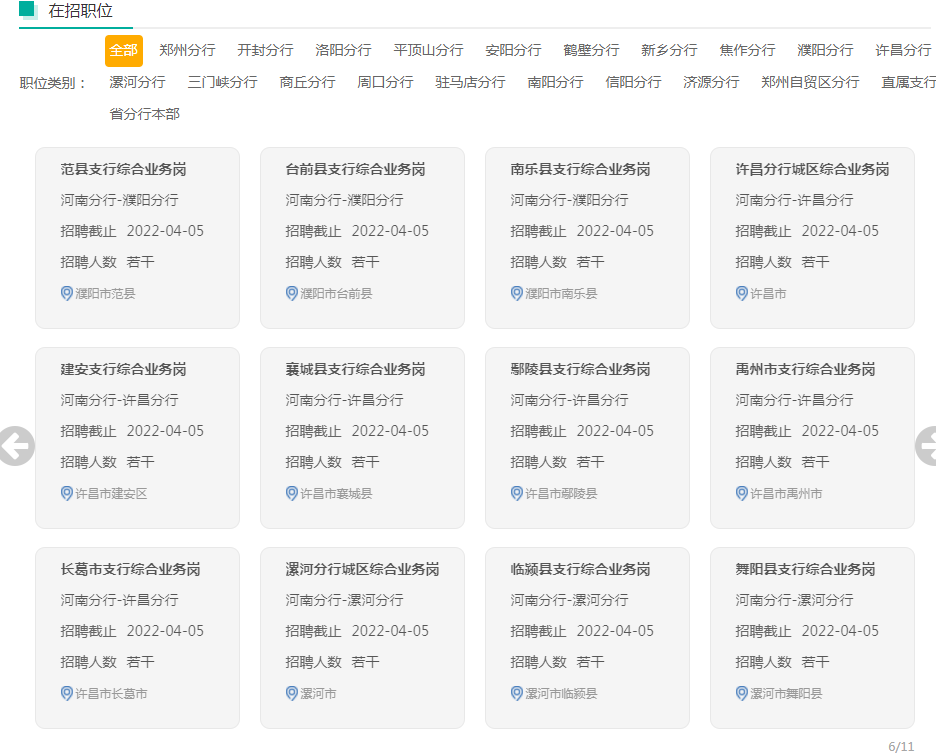
Task: Filter positions by 许昌分行
Action: (x=903, y=51)
